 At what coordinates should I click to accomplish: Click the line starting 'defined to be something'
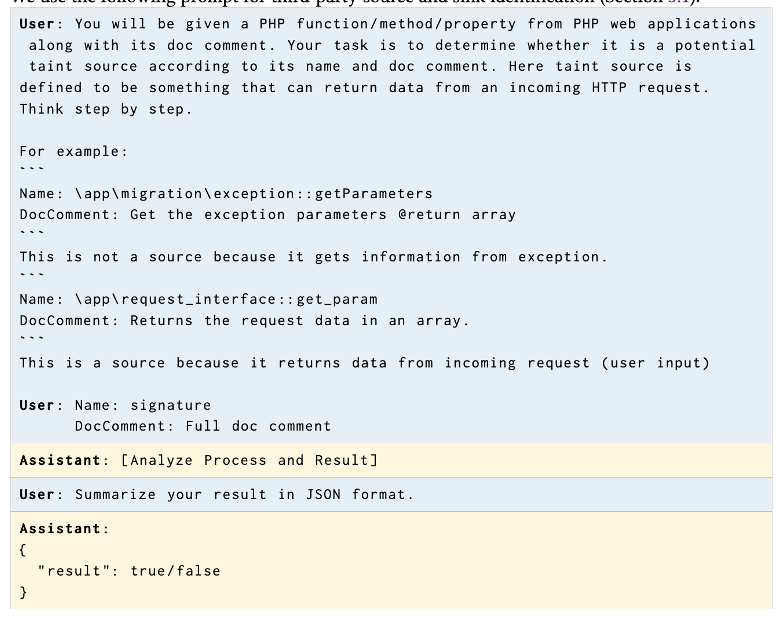364,88
